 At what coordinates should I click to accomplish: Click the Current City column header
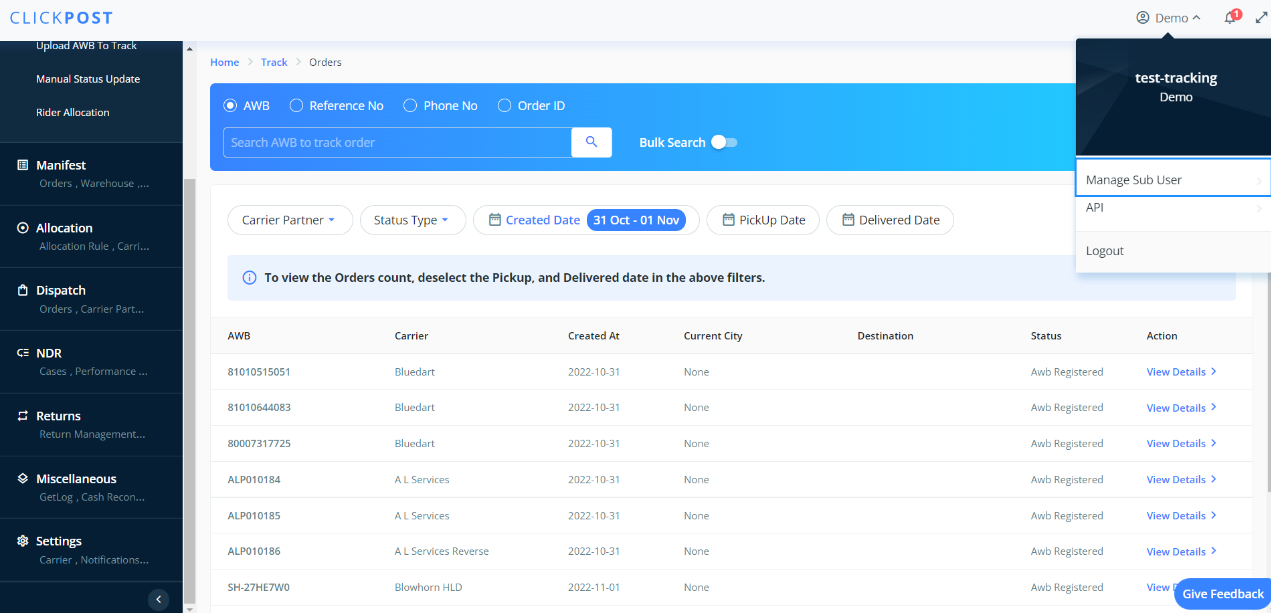coord(713,335)
